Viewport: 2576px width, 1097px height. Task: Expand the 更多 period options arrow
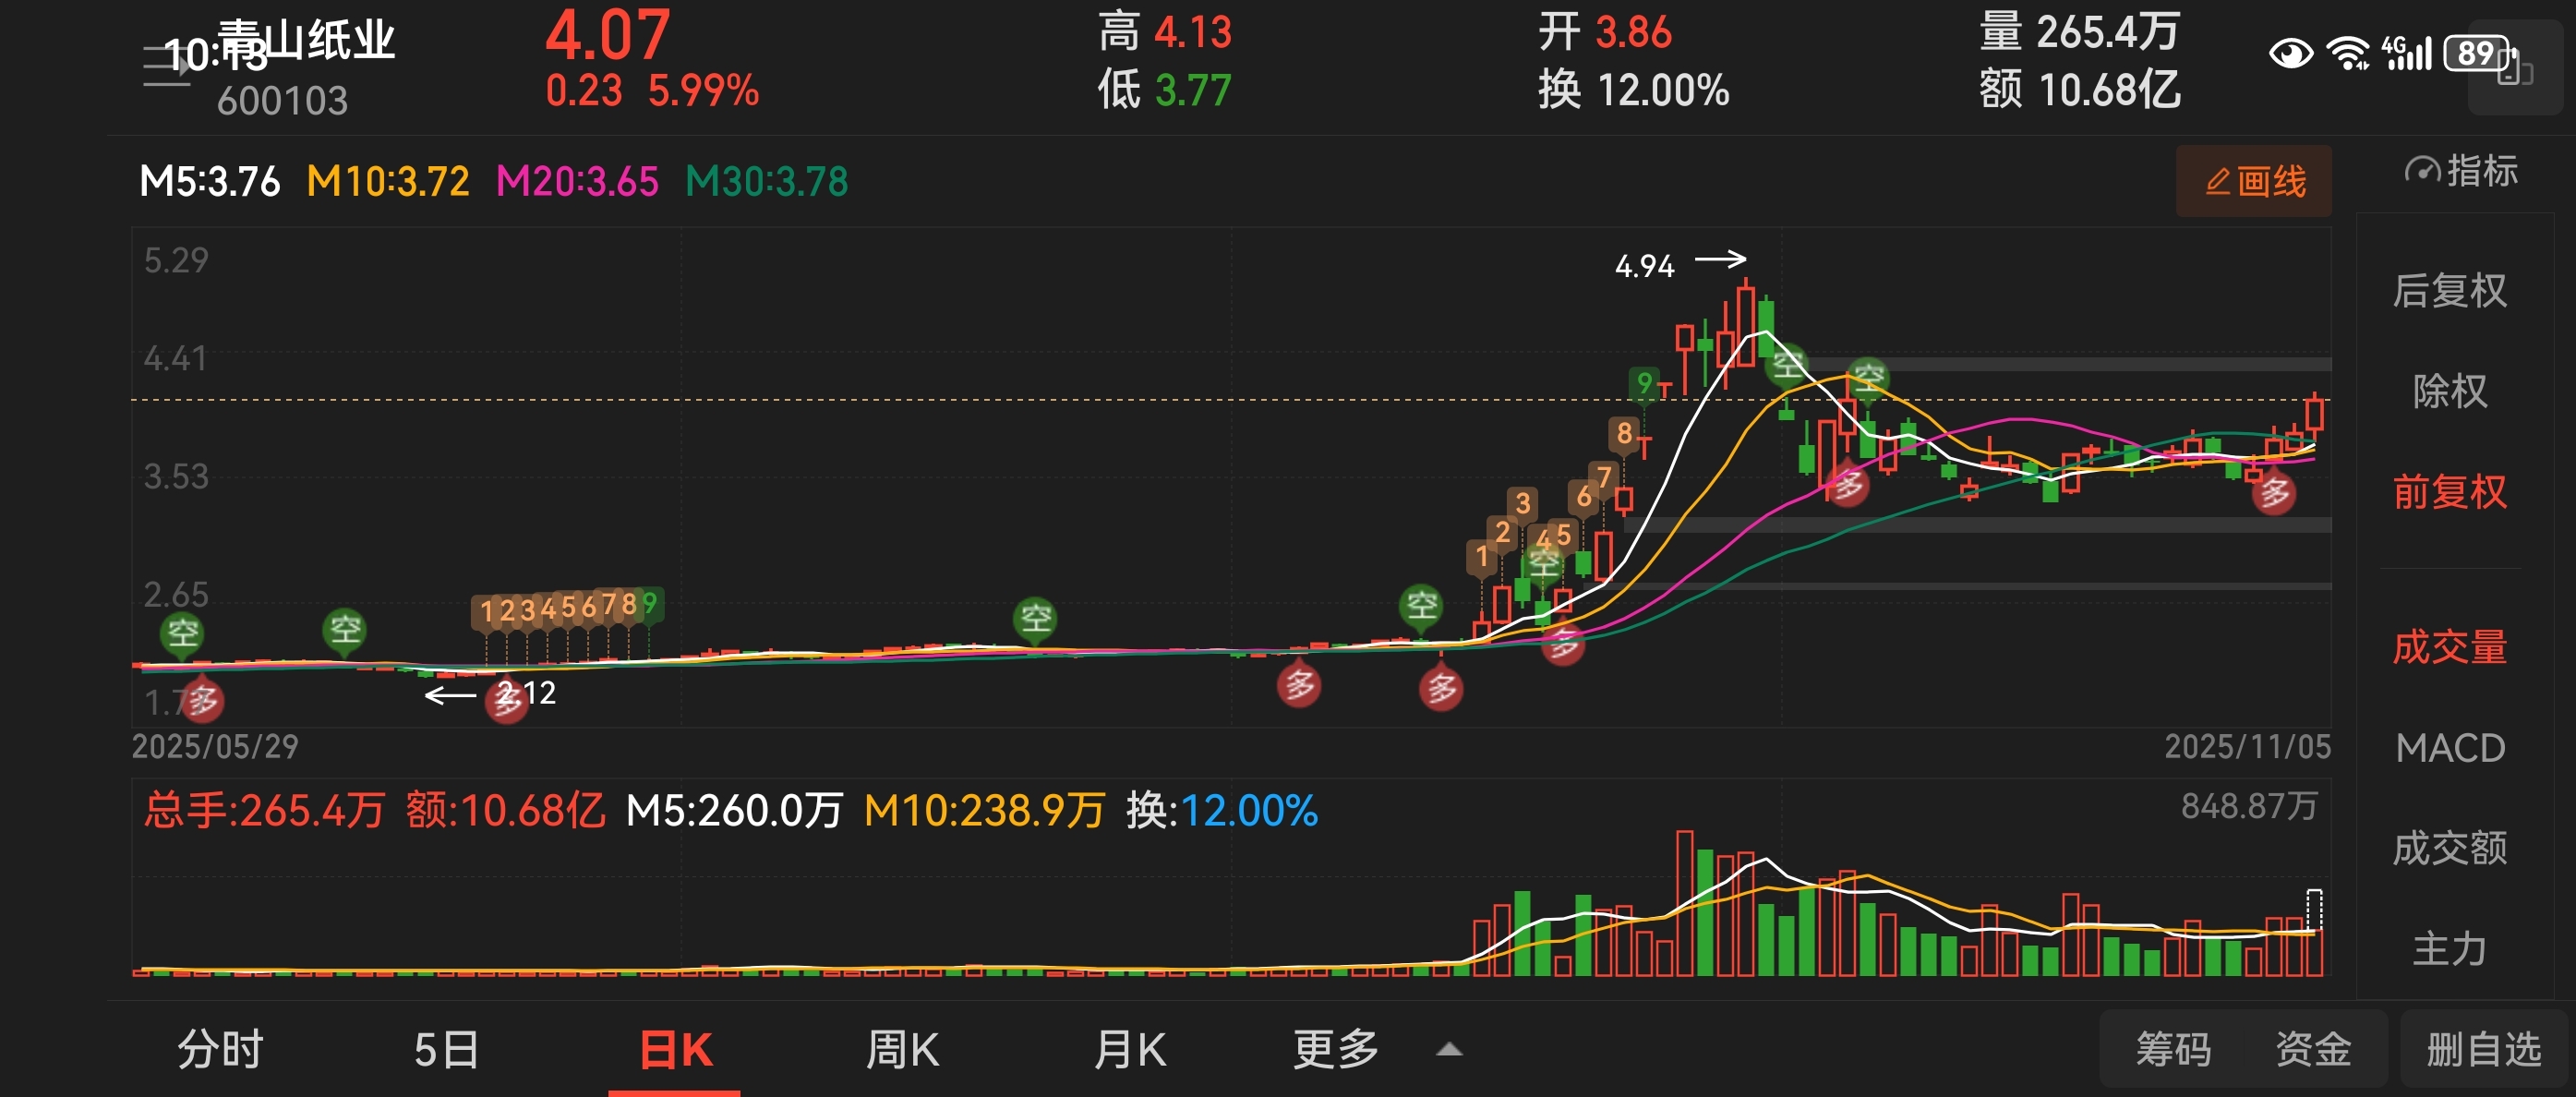click(x=1449, y=1049)
